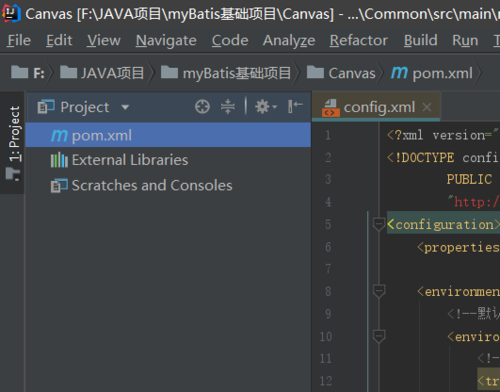Hide the Project tool window panel
Viewport: 500px width, 392px height.
tap(295, 107)
